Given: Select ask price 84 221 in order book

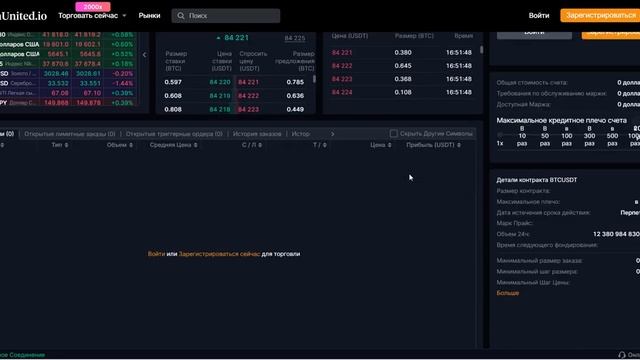Looking at the screenshot, I should 249,82.
